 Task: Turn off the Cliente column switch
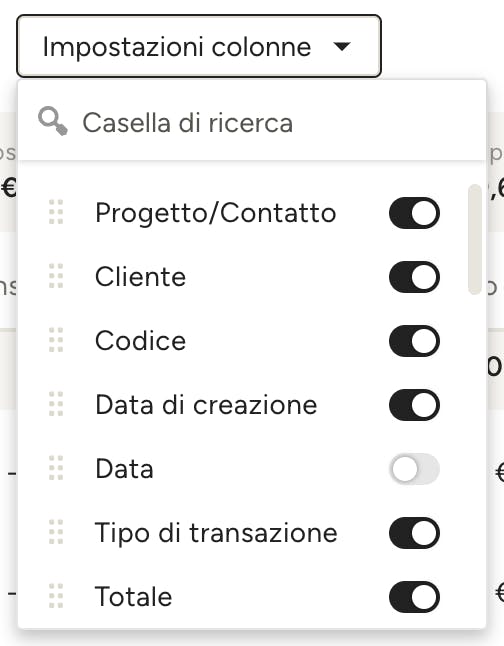414,277
